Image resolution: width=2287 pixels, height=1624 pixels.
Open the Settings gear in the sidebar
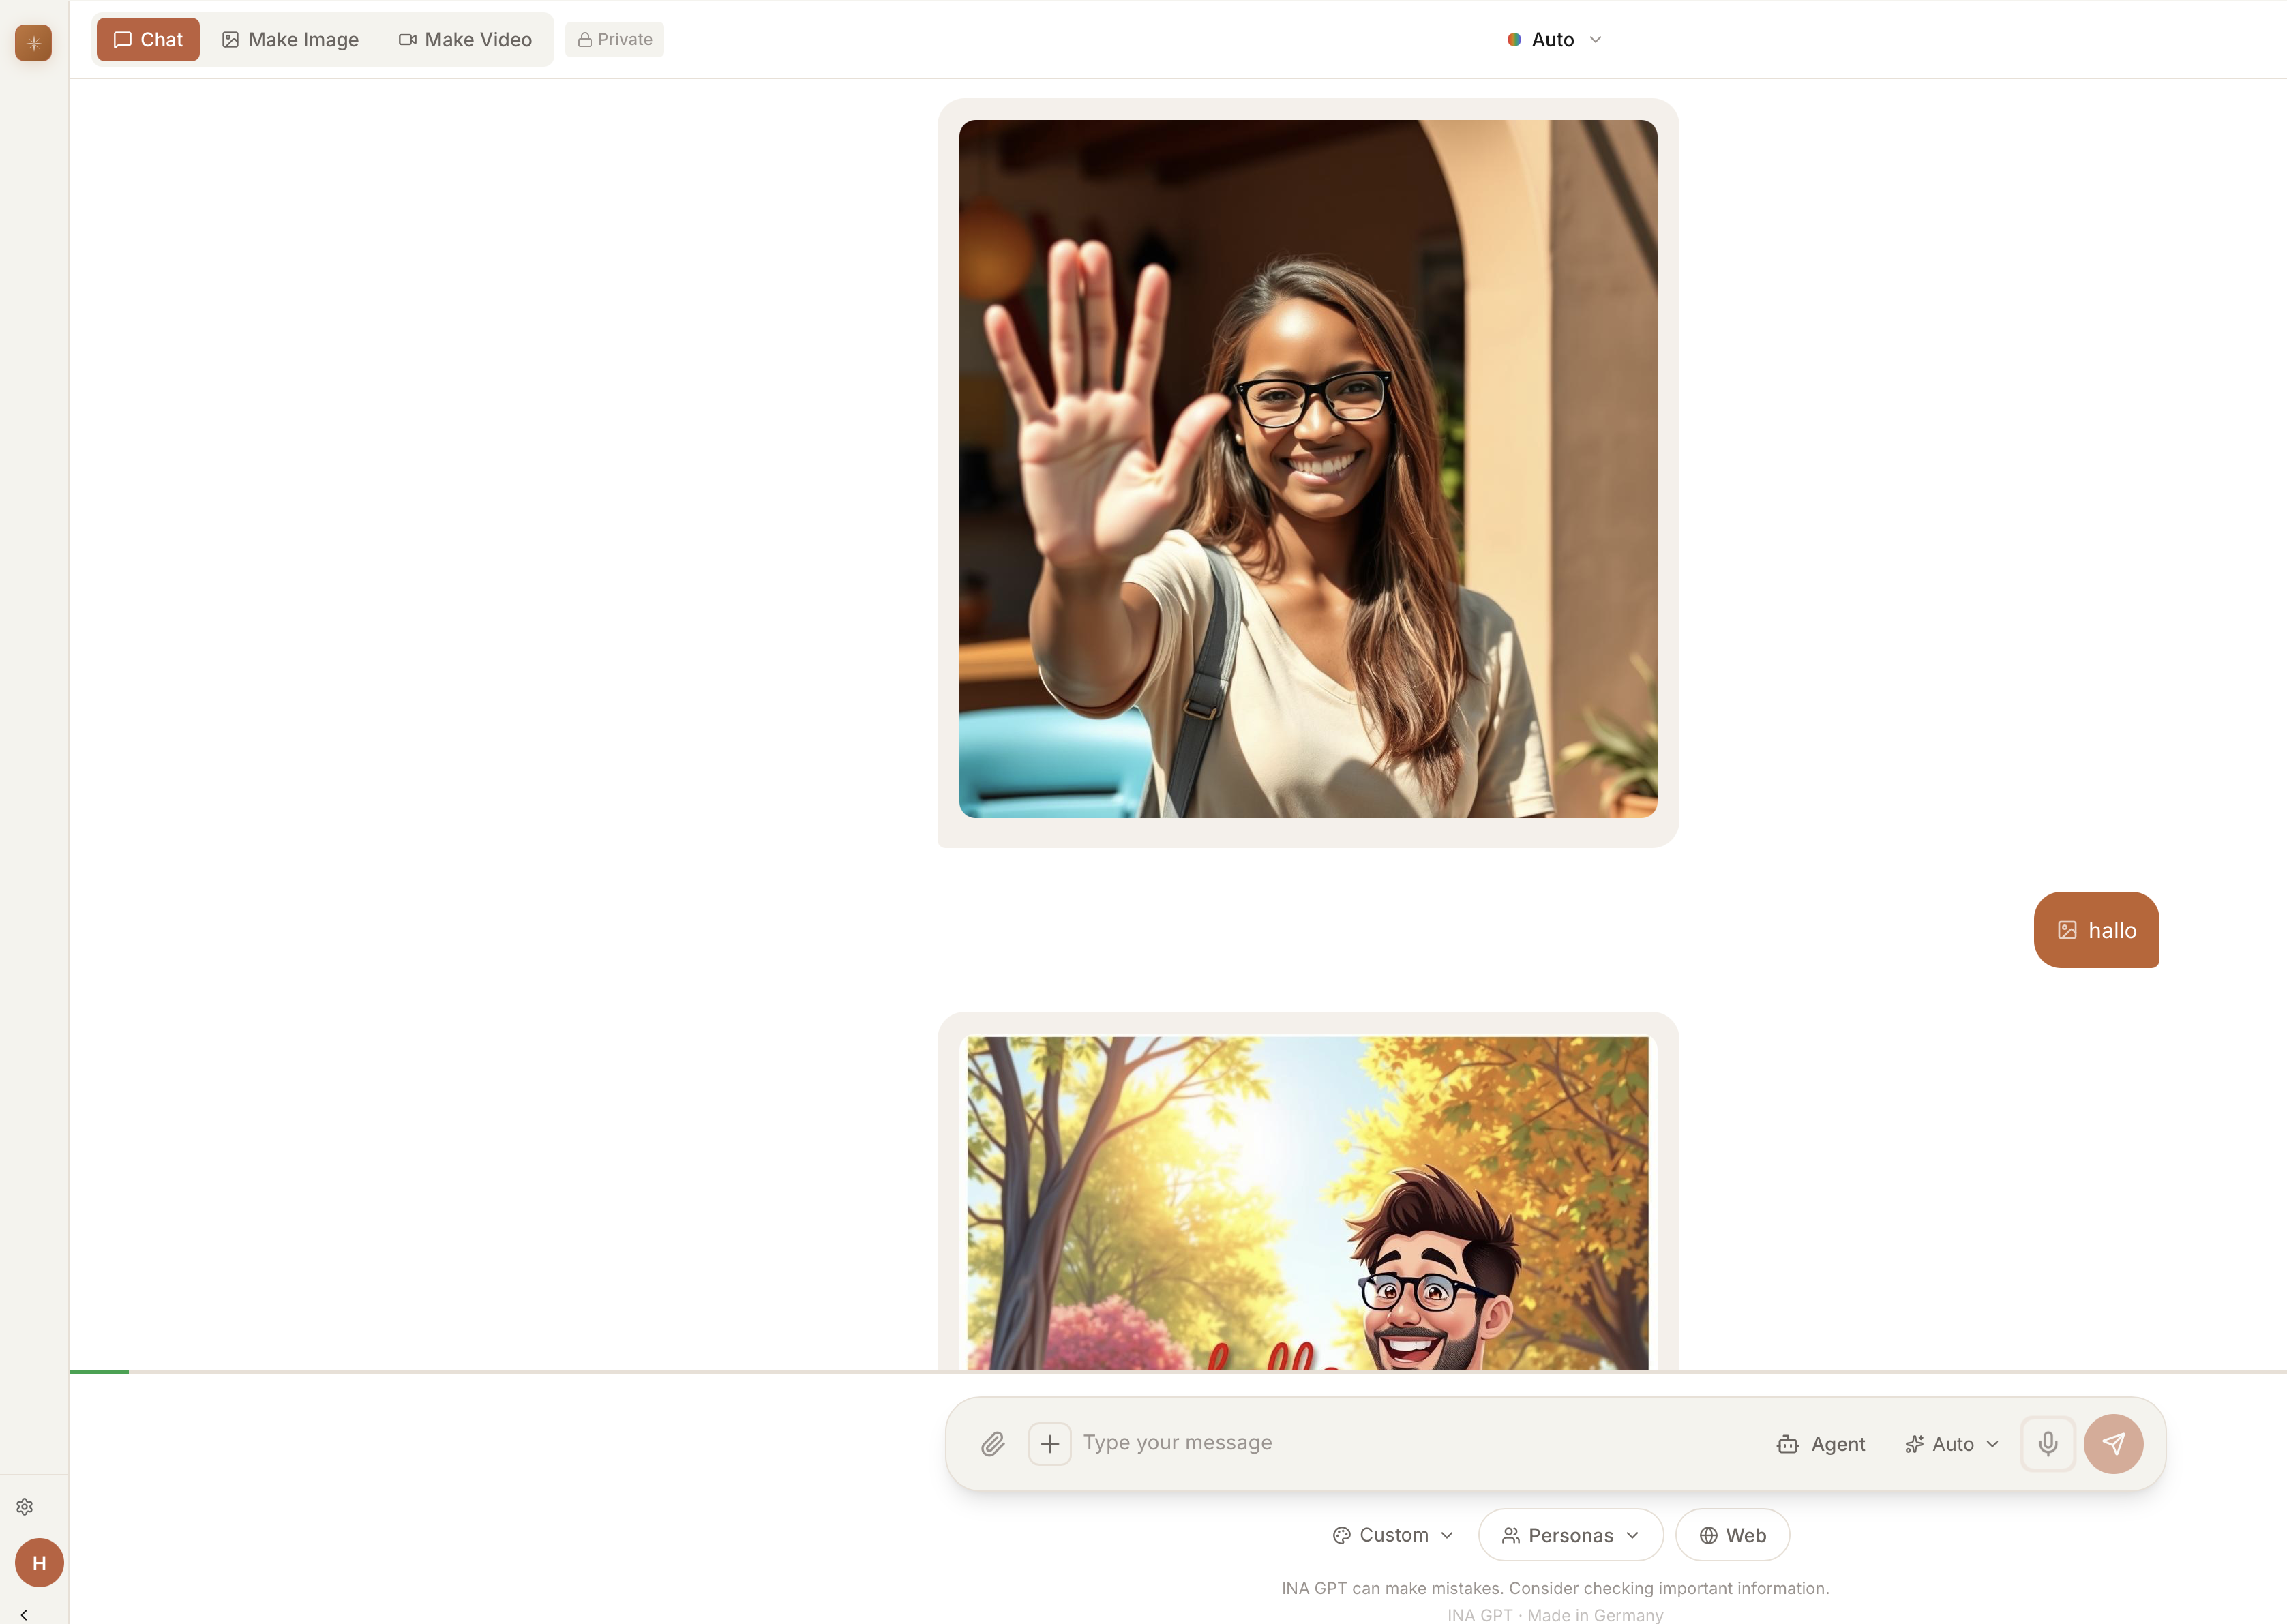click(24, 1506)
